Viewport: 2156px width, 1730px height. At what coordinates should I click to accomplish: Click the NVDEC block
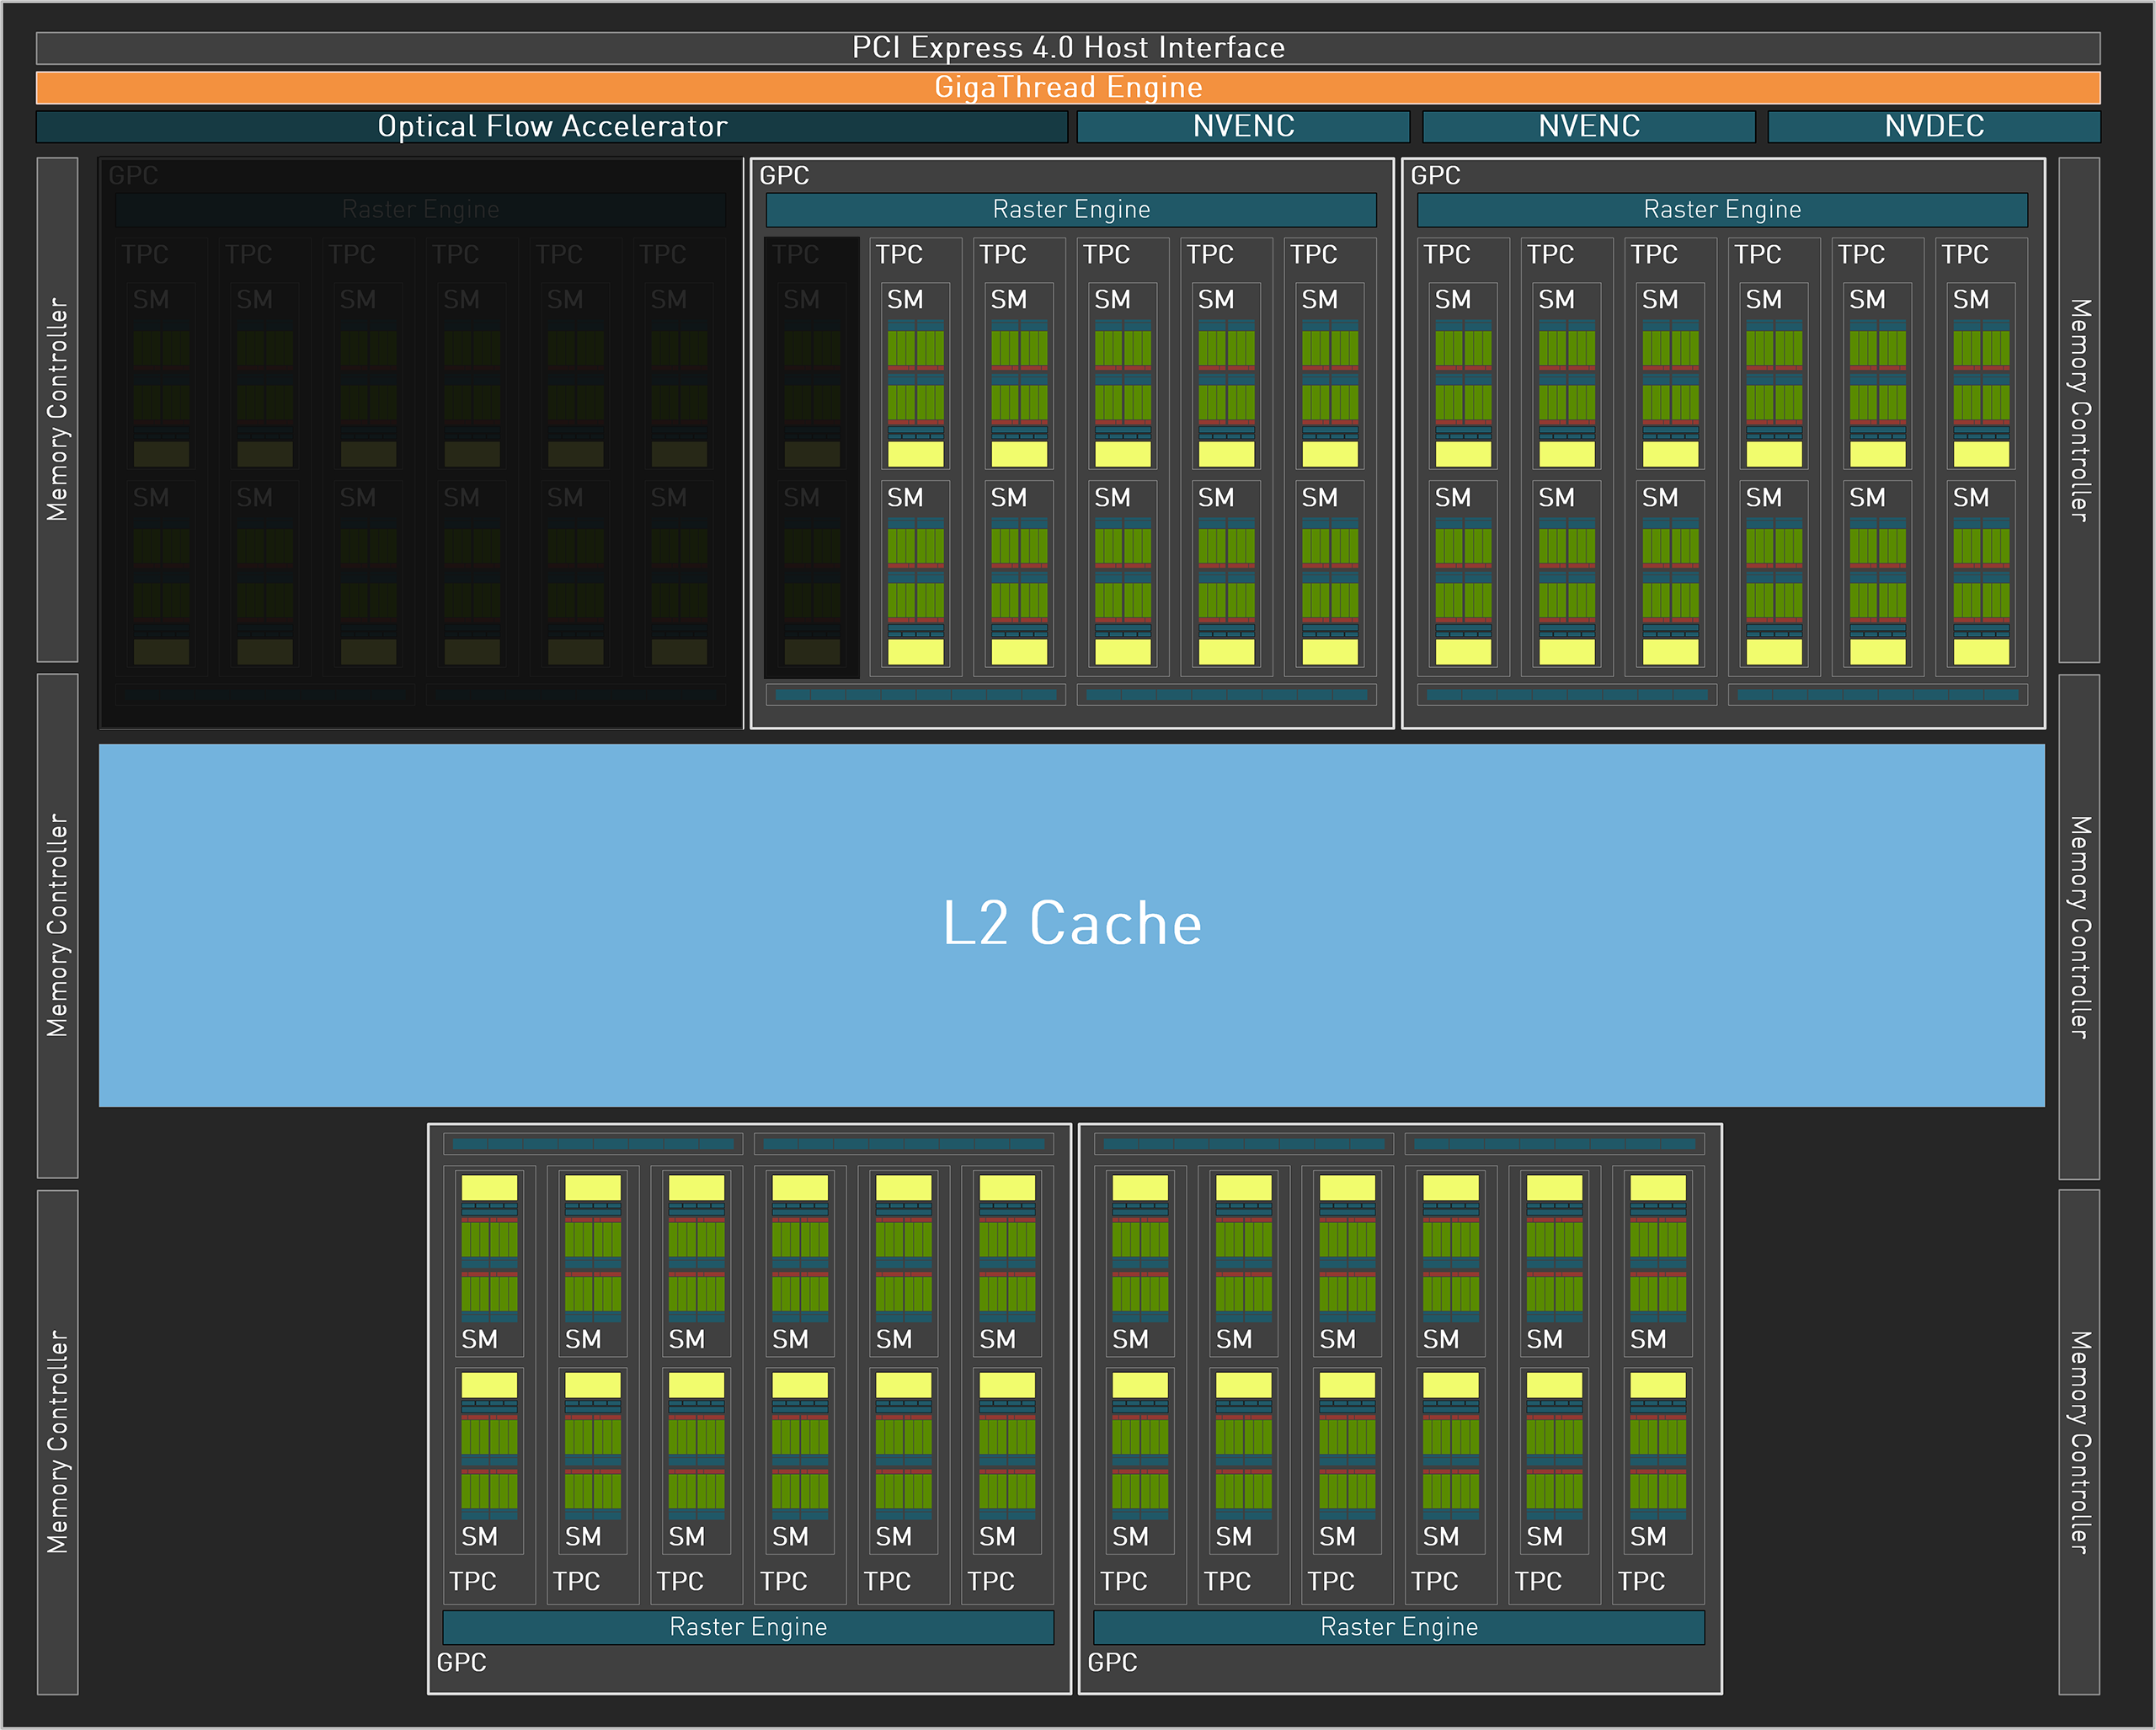click(1933, 127)
